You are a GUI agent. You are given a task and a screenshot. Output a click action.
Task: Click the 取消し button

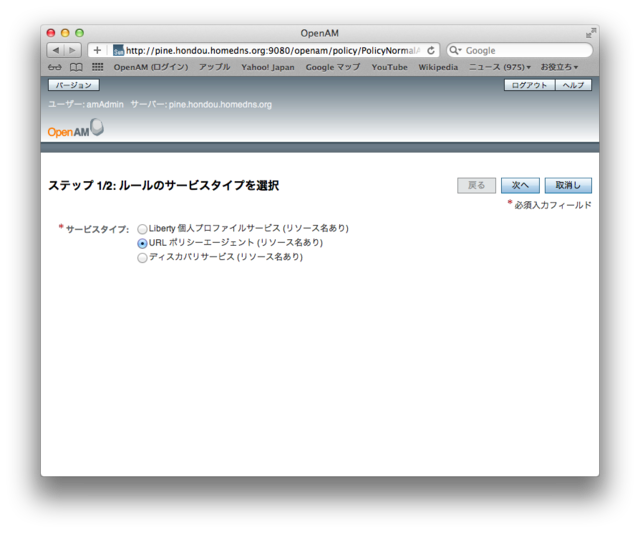[x=568, y=185]
